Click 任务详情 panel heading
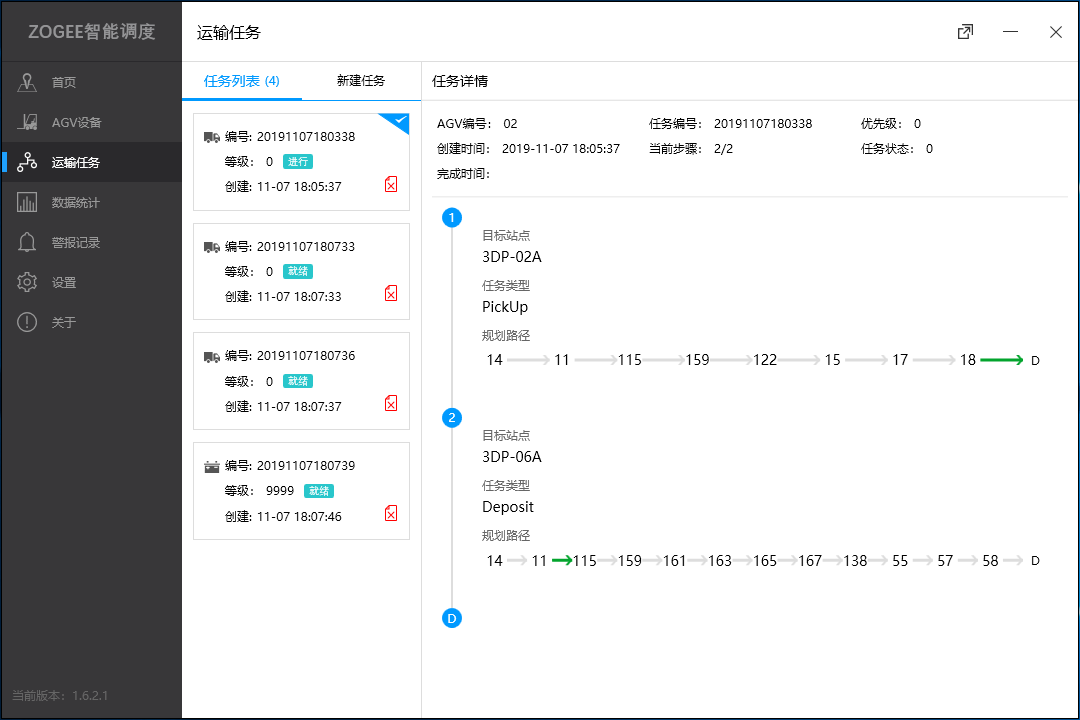1080x720 pixels. (459, 81)
